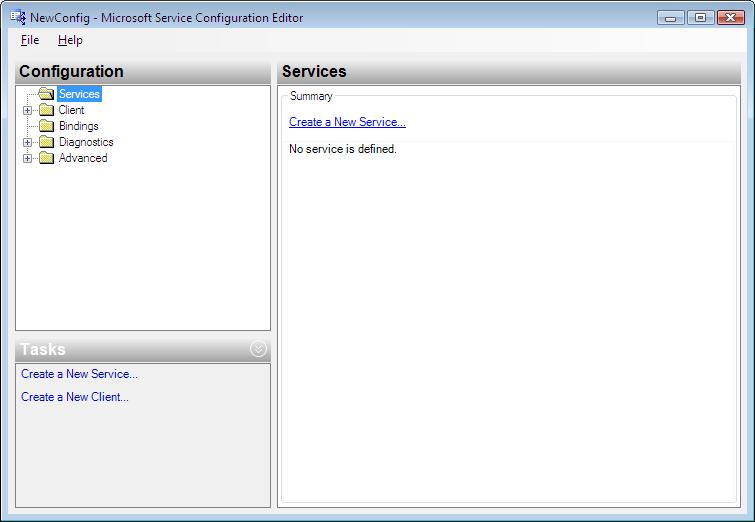Collapse the Tasks panel using its chevron
Viewport: 755px width, 522px height.
tap(259, 349)
